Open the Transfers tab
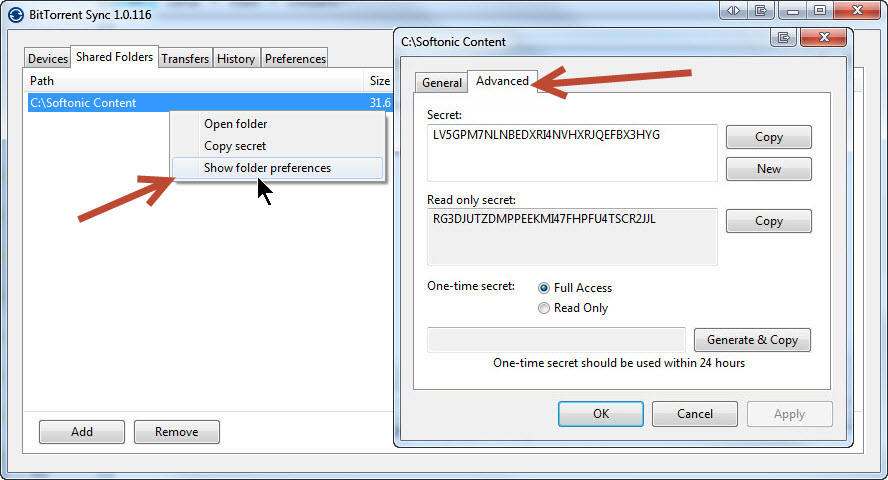Viewport: 888px width, 480px height. (x=185, y=58)
